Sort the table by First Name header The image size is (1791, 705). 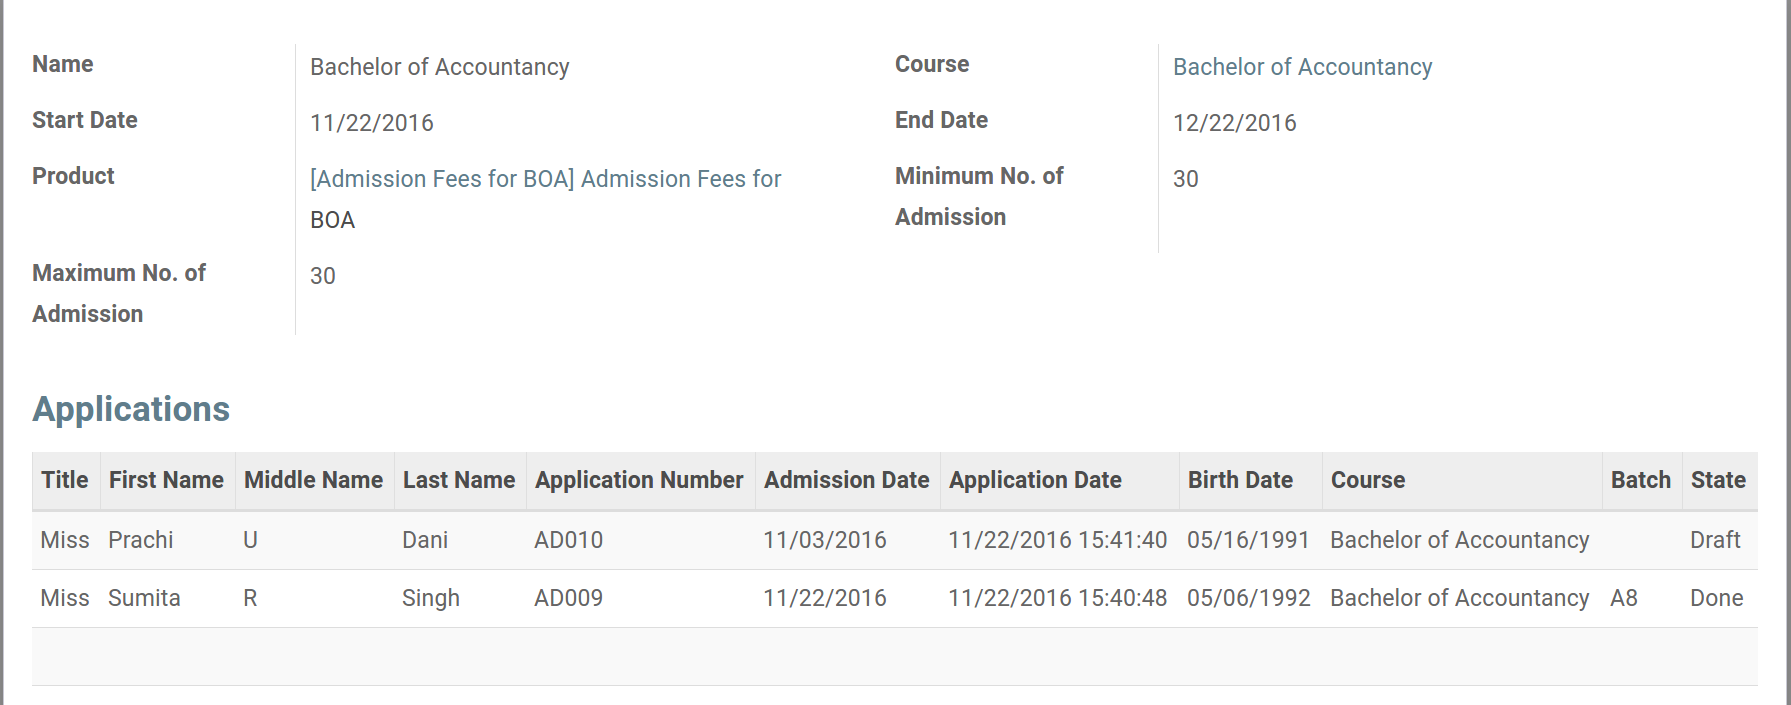tap(166, 480)
